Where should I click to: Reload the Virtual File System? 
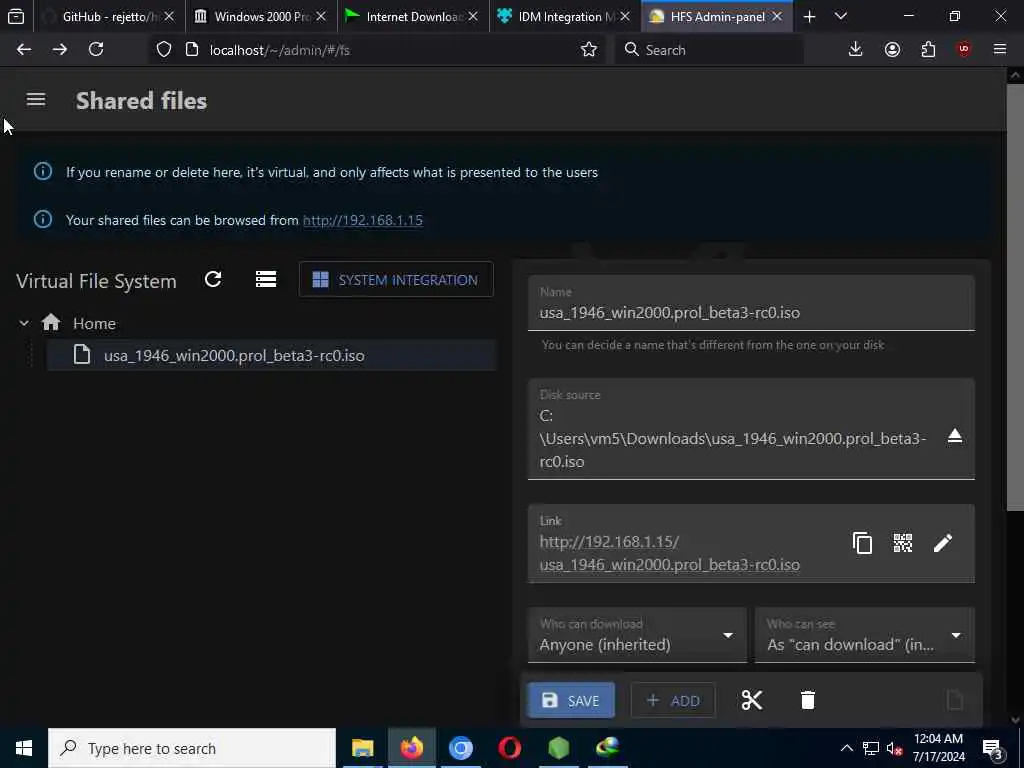213,280
